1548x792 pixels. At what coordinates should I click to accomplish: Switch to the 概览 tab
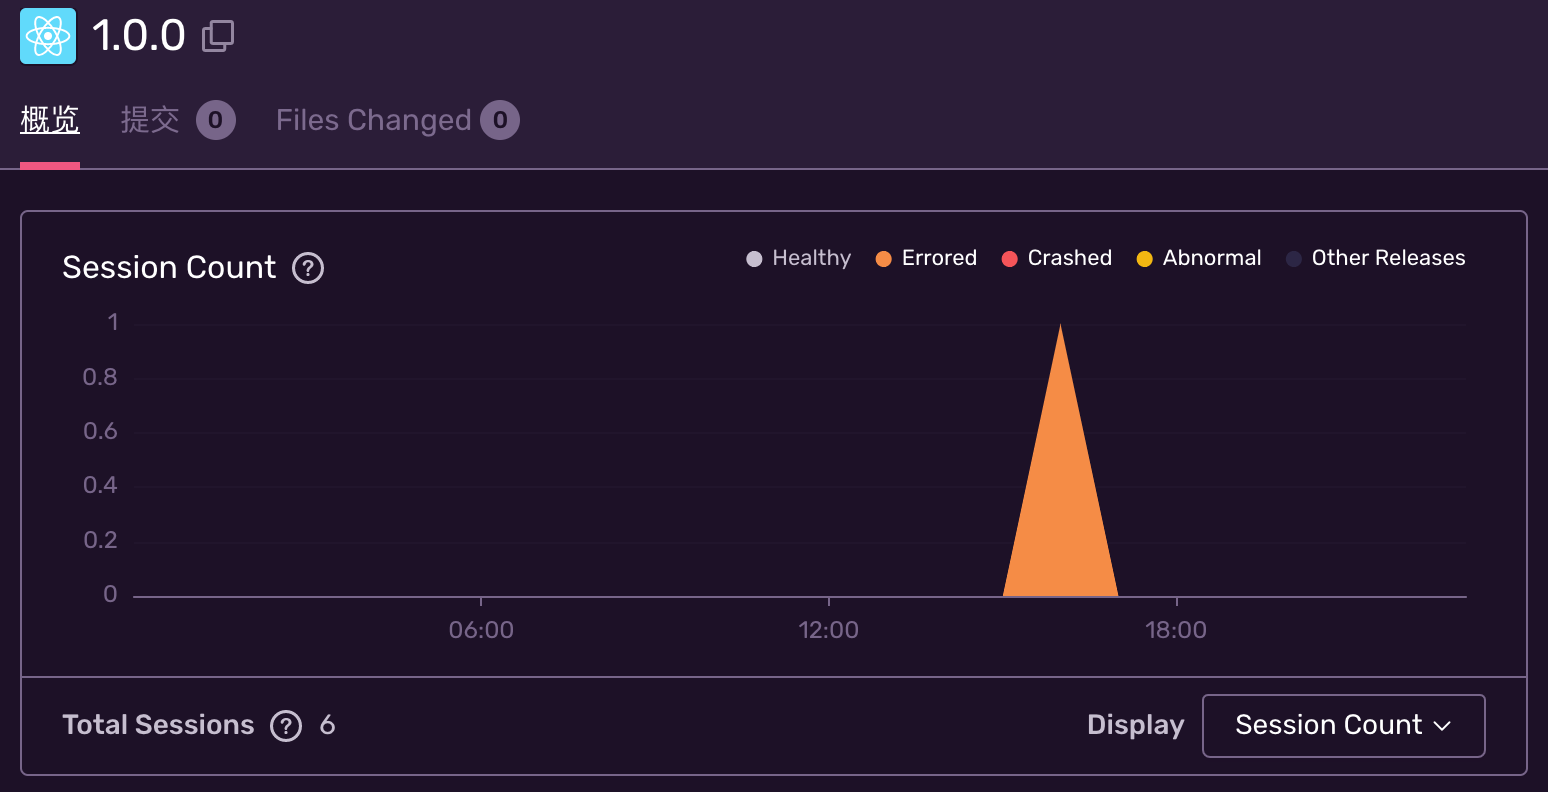(50, 120)
